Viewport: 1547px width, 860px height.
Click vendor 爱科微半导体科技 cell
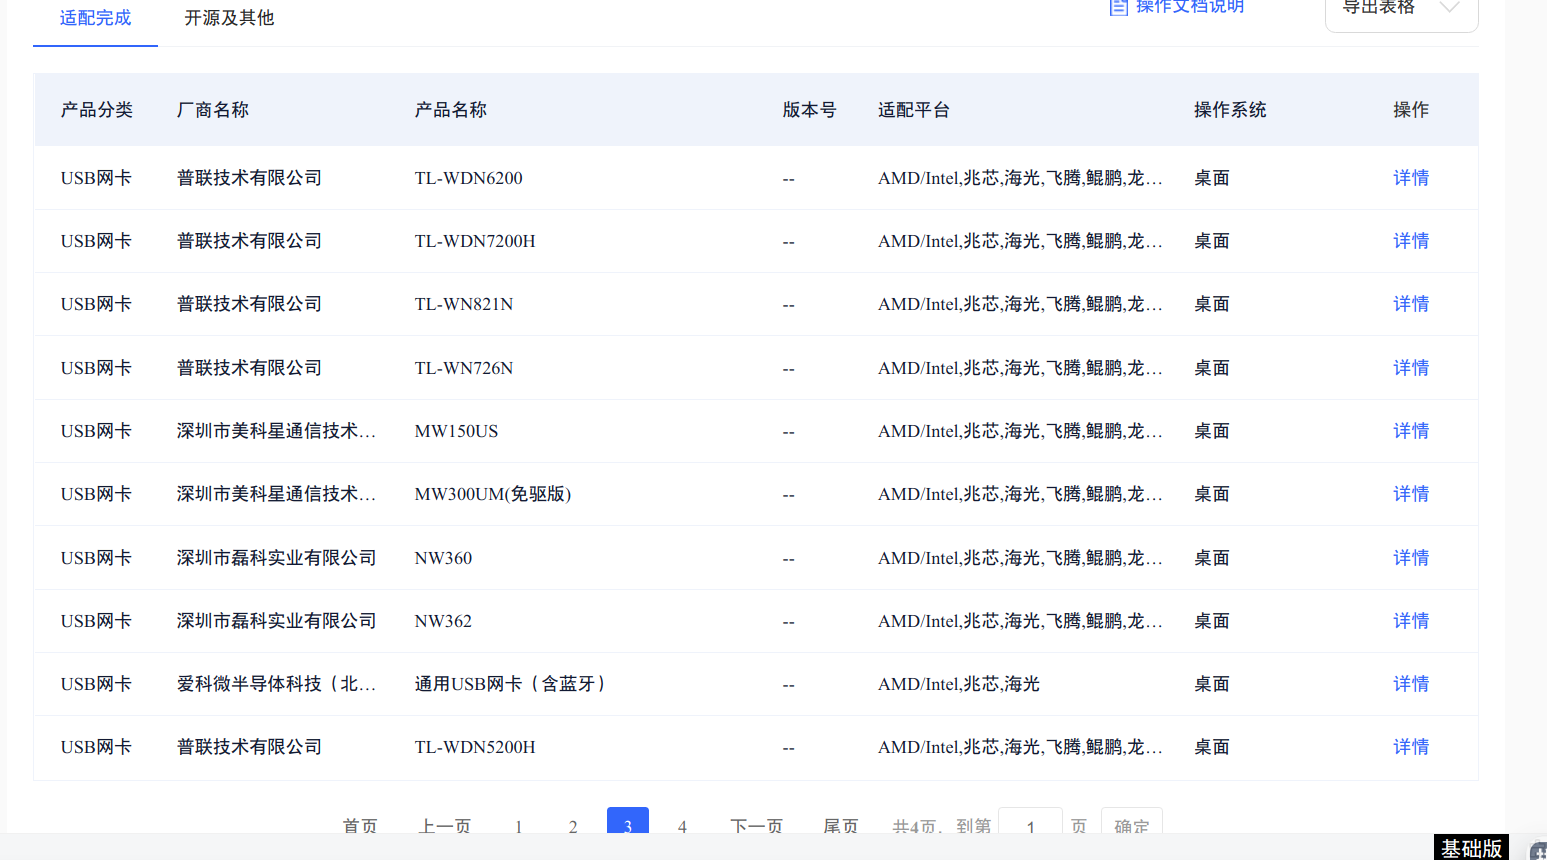click(x=277, y=684)
